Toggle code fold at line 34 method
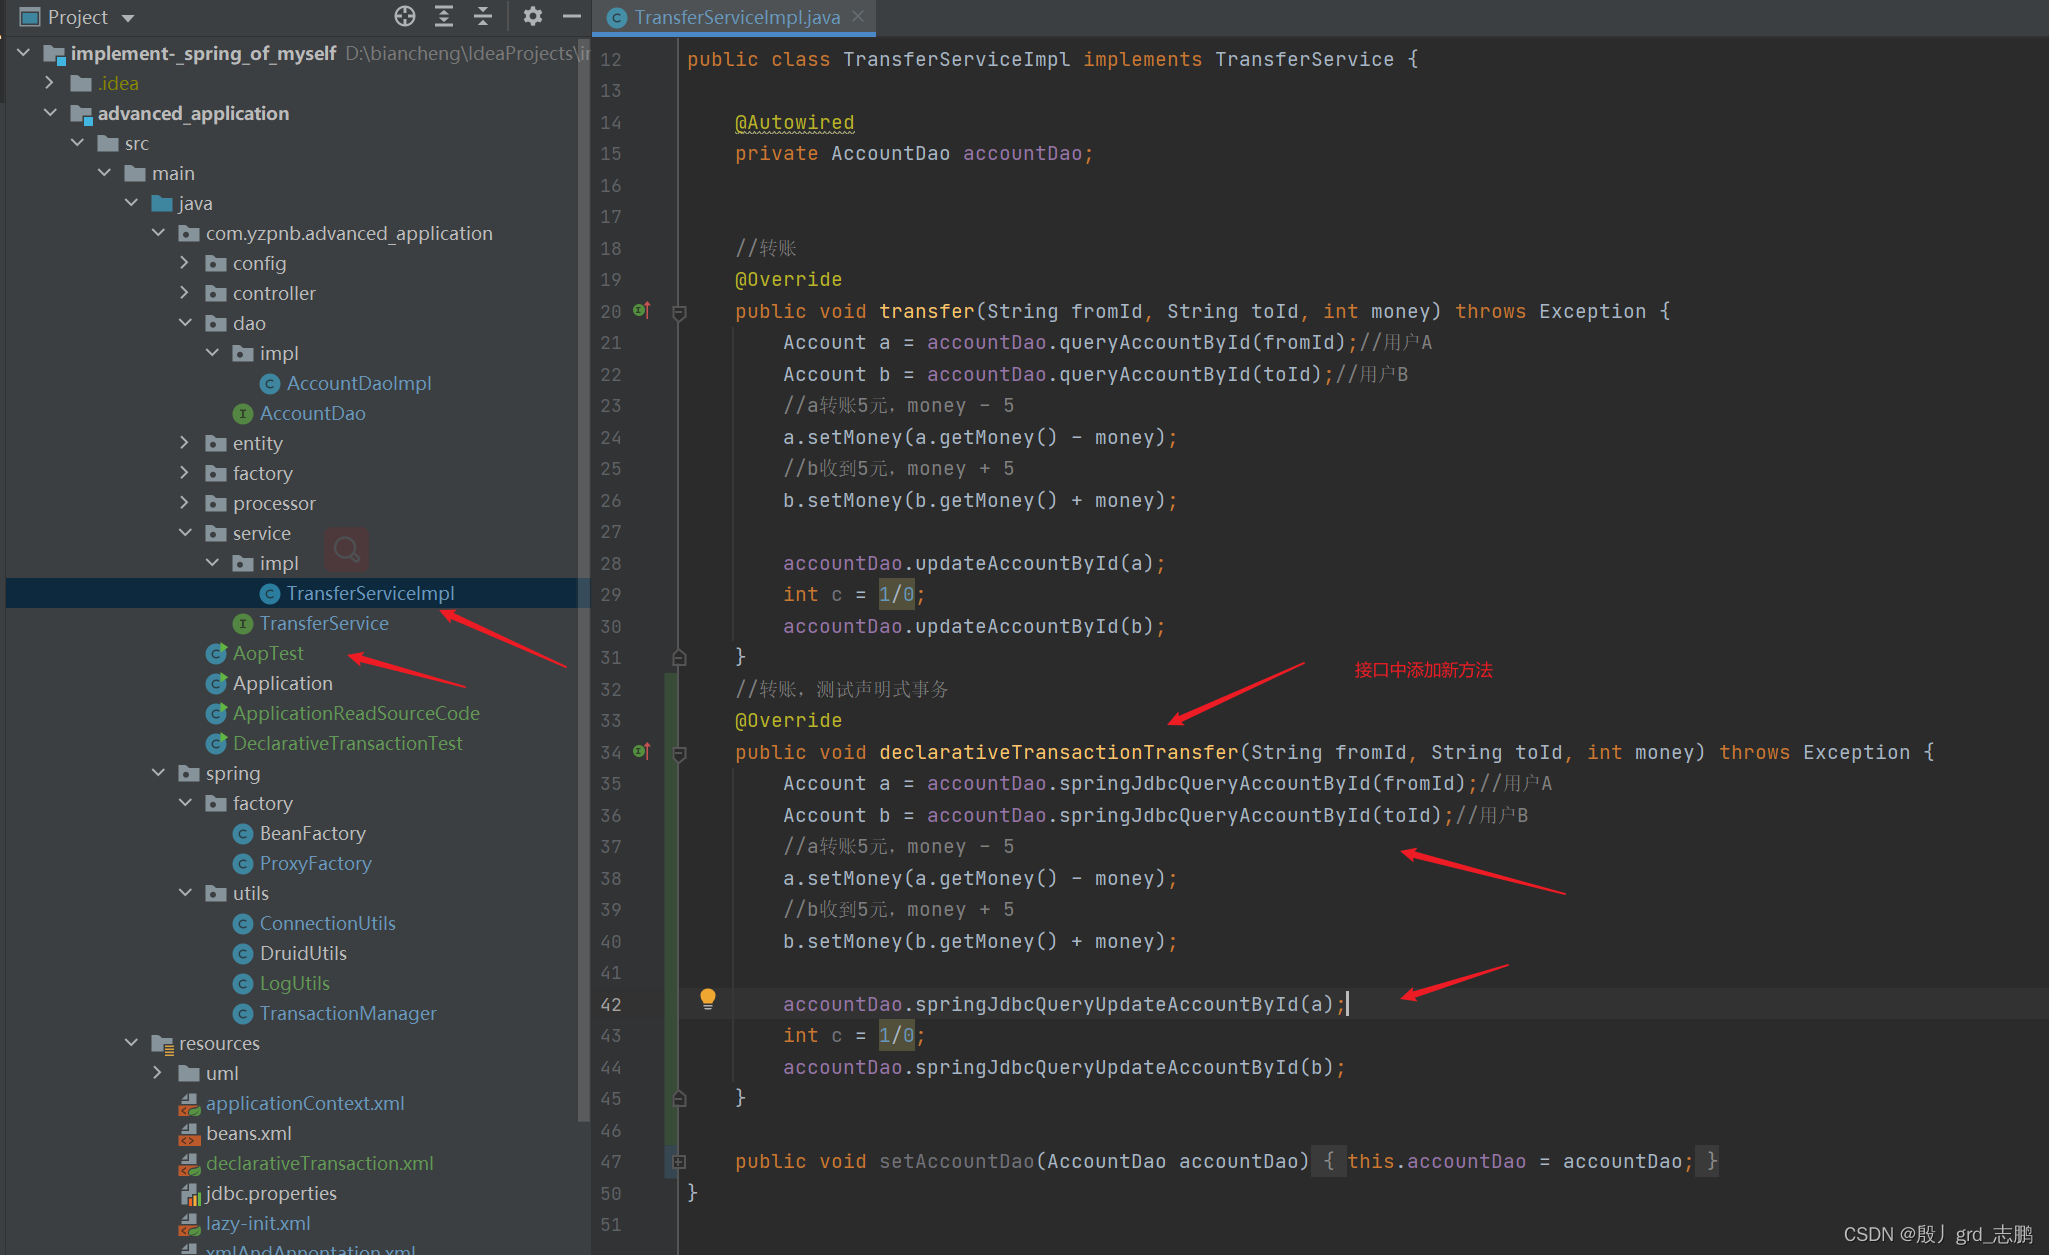Viewport: 2049px width, 1255px height. coord(680,754)
